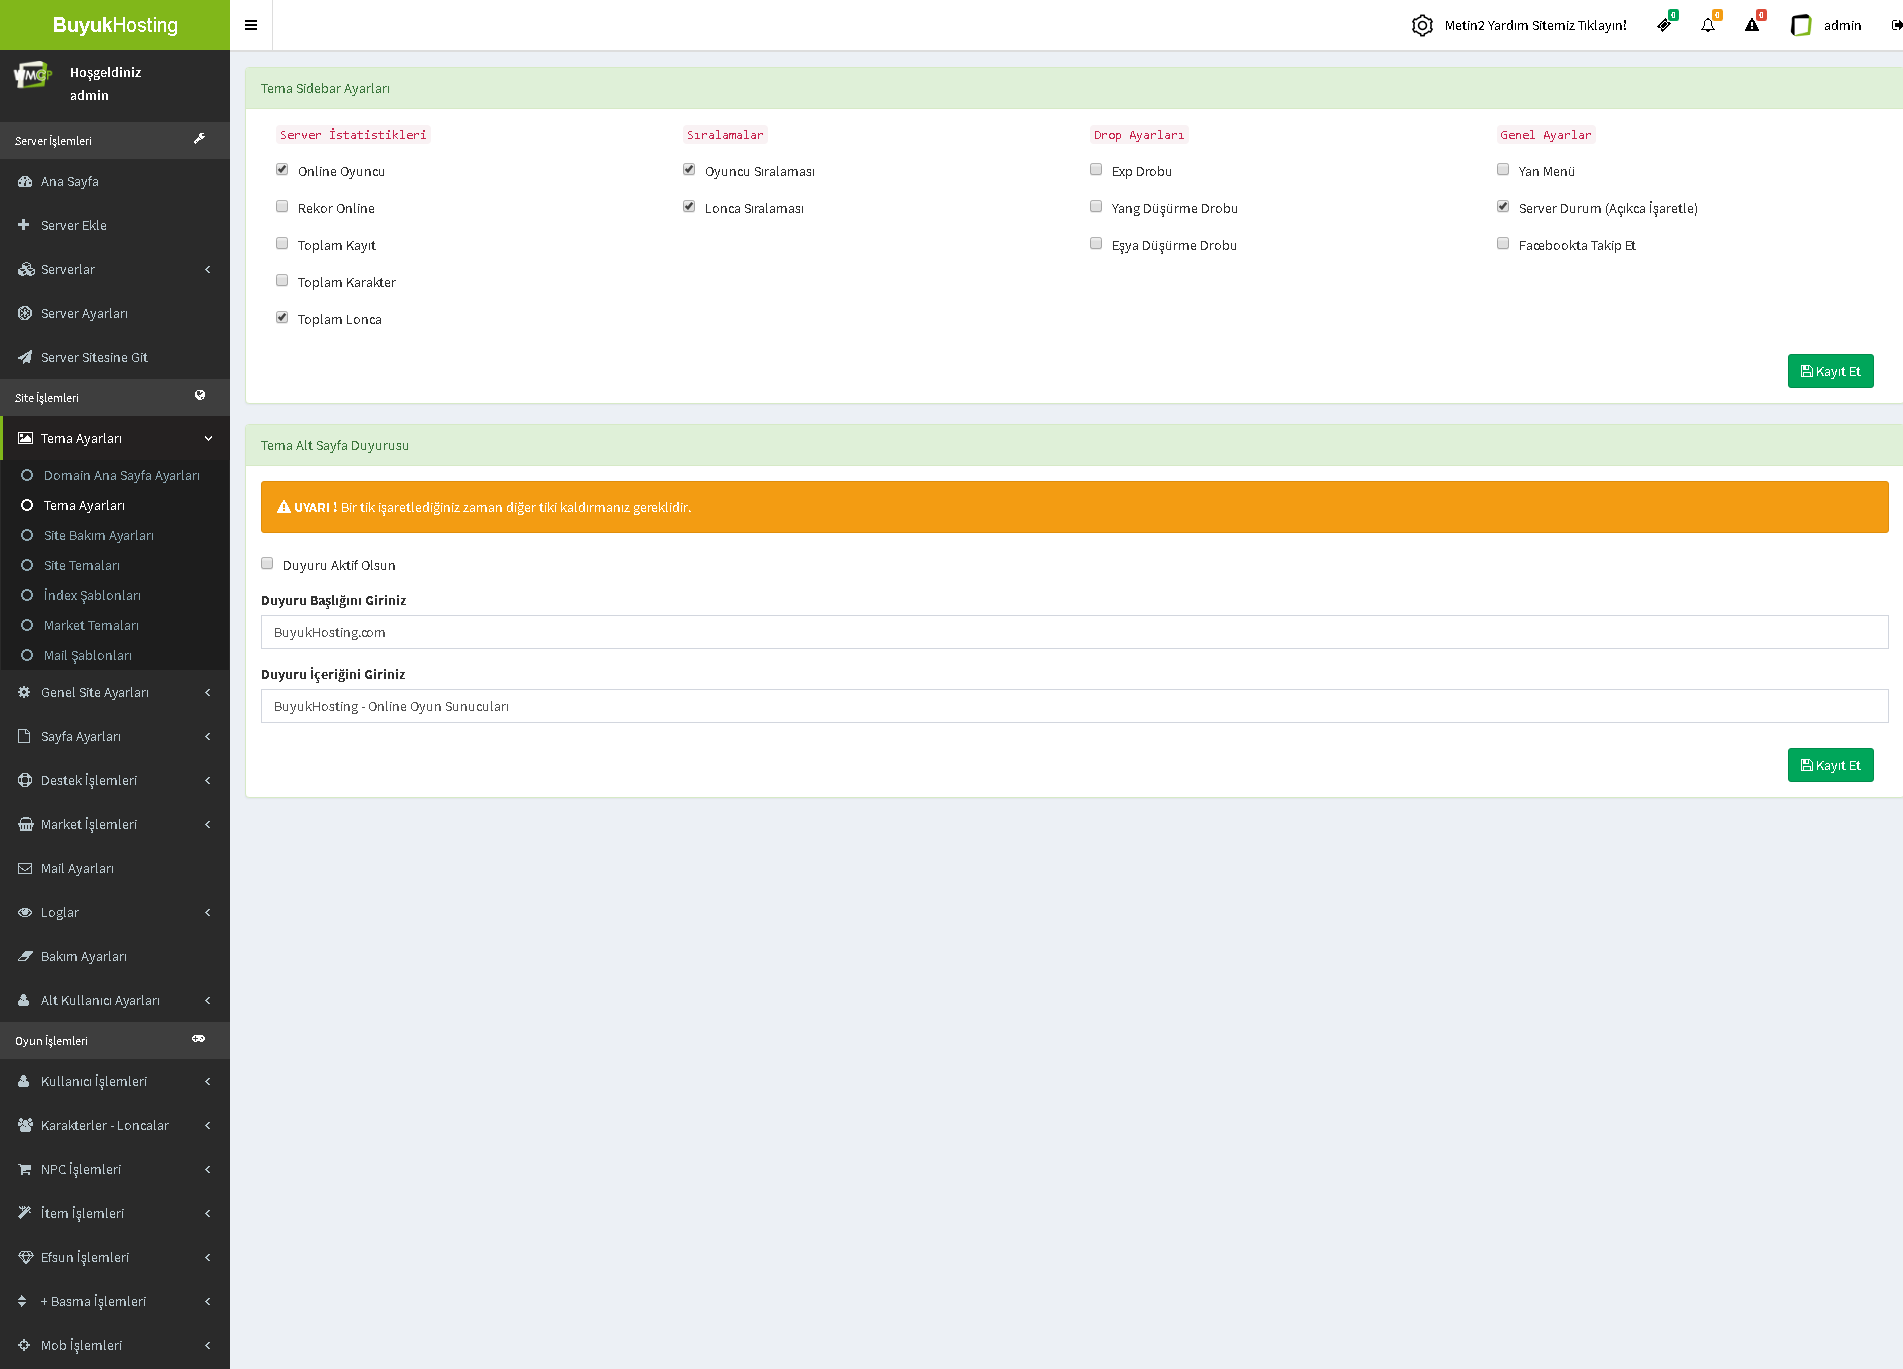
Task: Open the notifications bell icon
Action: coord(1708,25)
